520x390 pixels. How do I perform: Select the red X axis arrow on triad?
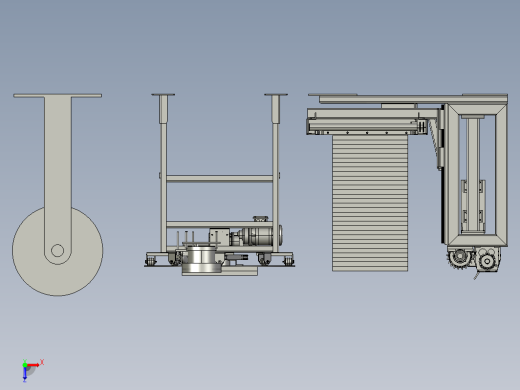[34, 365]
